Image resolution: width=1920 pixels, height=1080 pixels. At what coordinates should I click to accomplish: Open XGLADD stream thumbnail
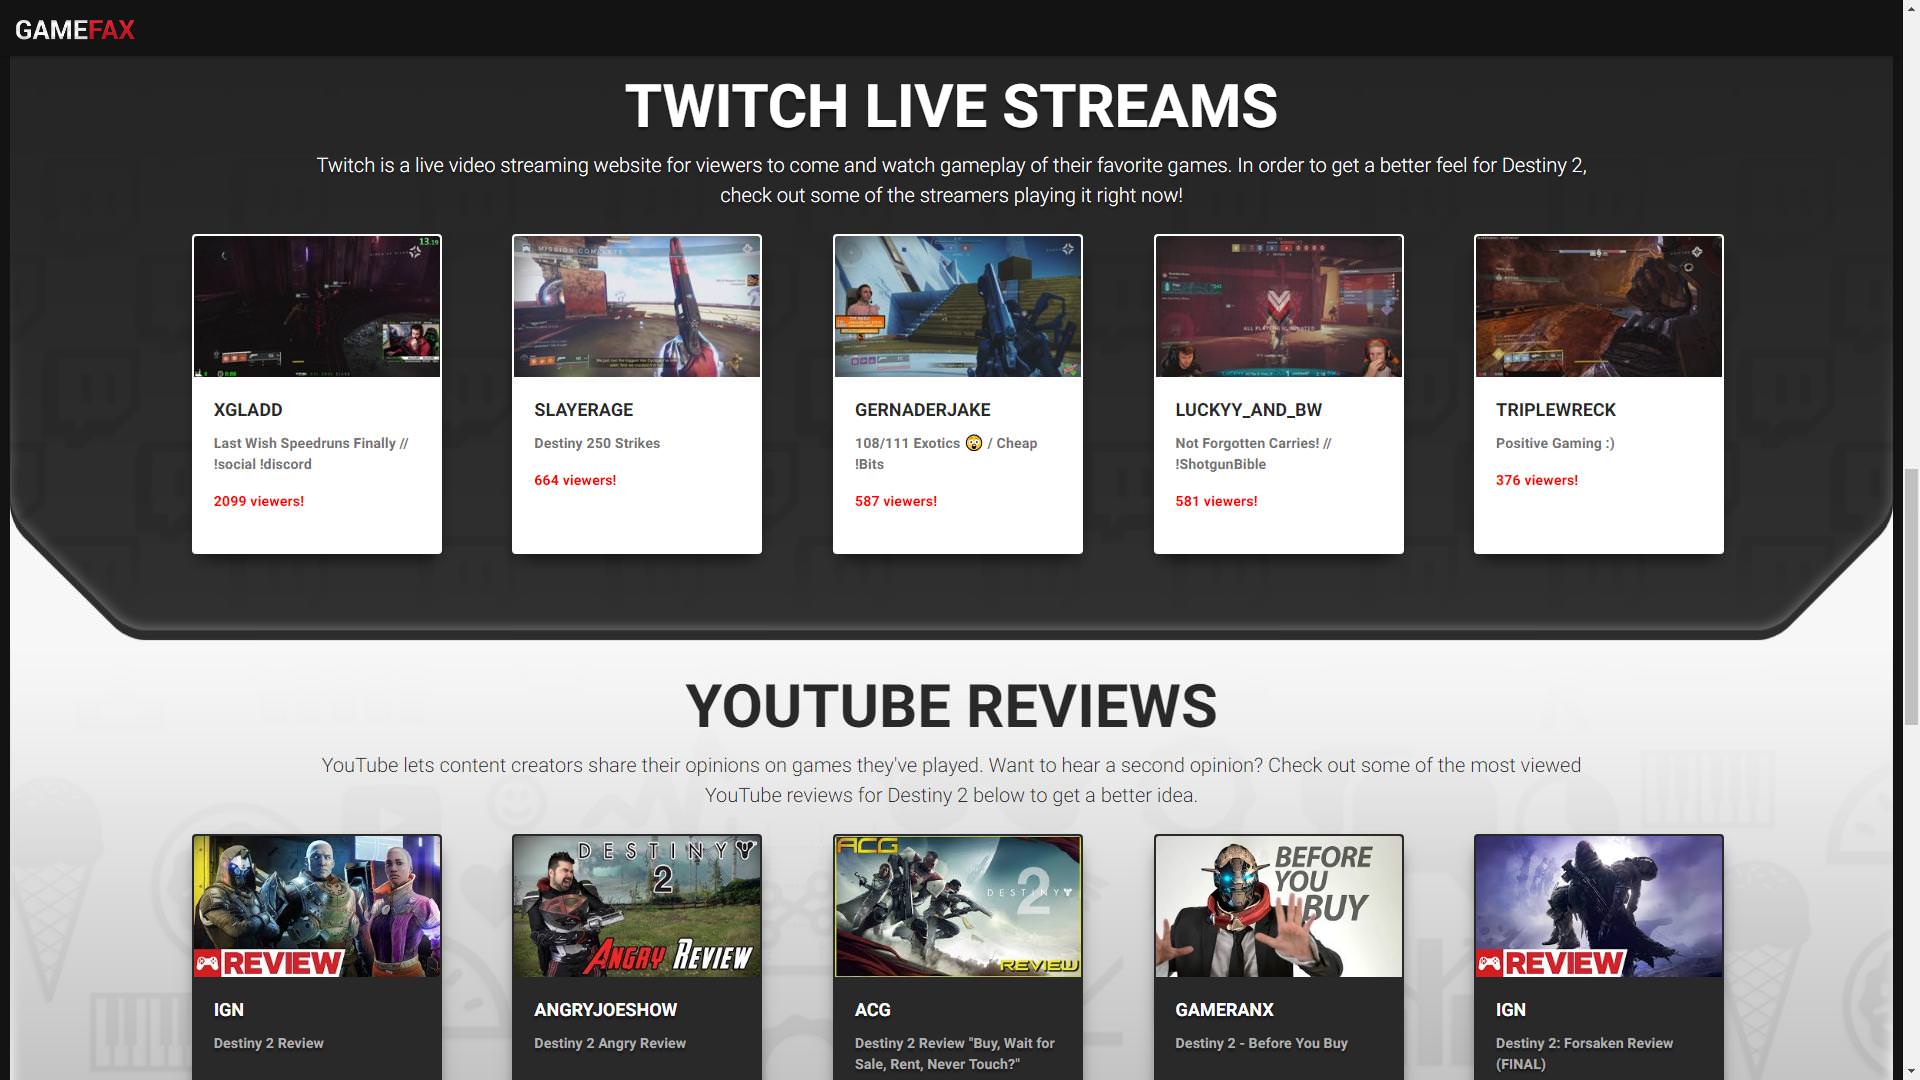pos(317,306)
